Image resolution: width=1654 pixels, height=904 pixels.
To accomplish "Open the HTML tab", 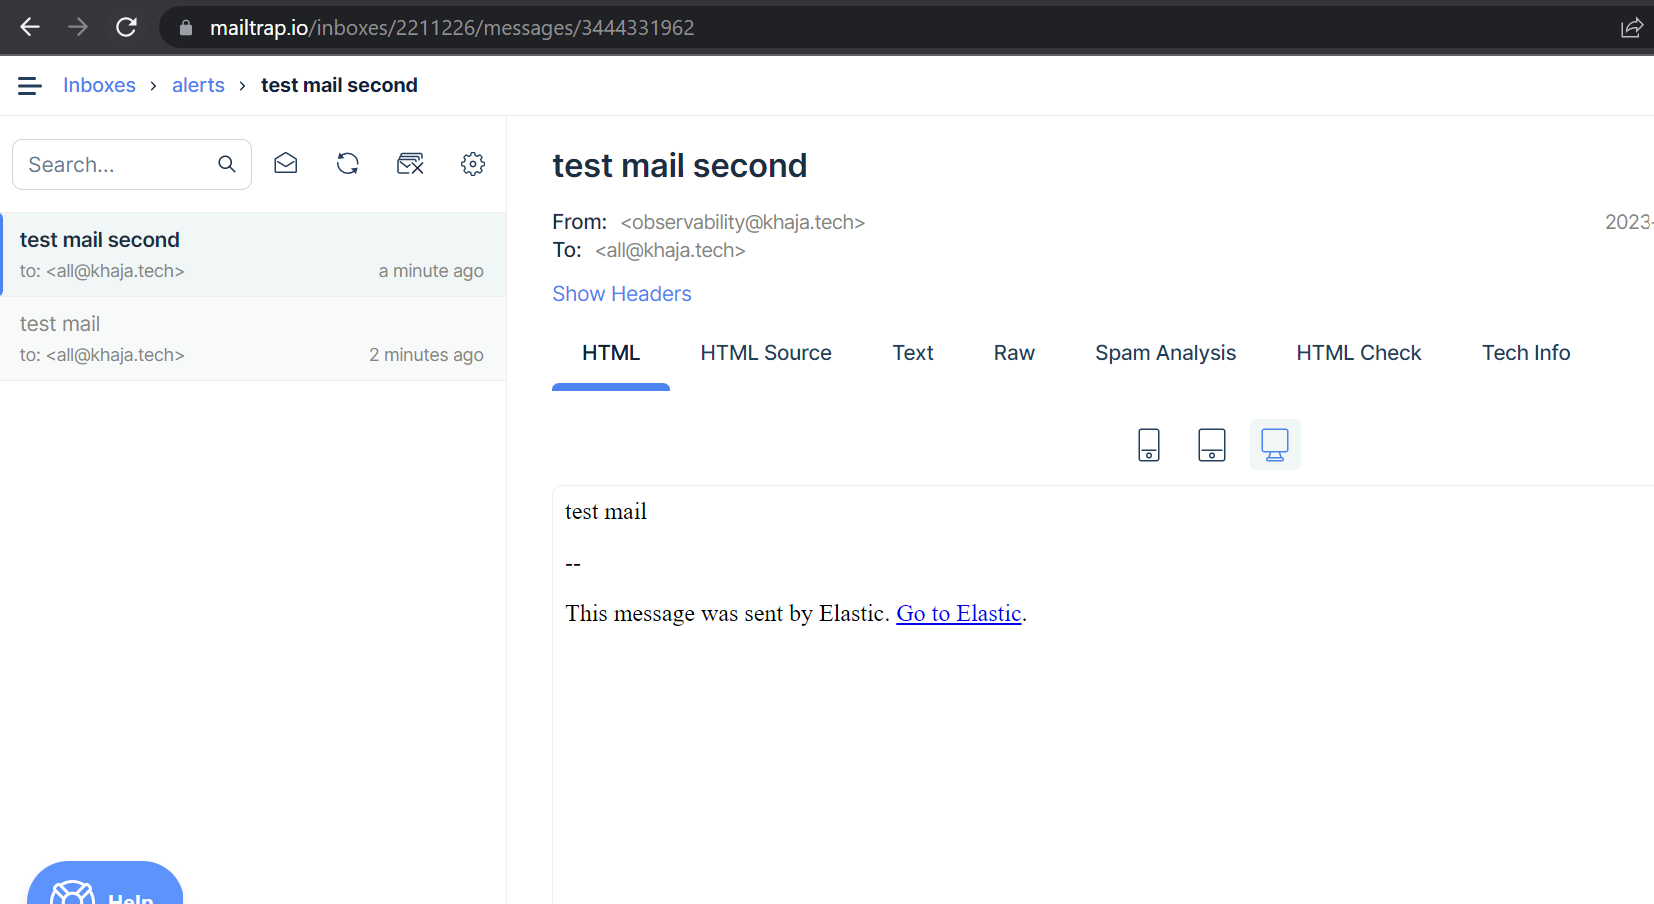I will (x=611, y=353).
